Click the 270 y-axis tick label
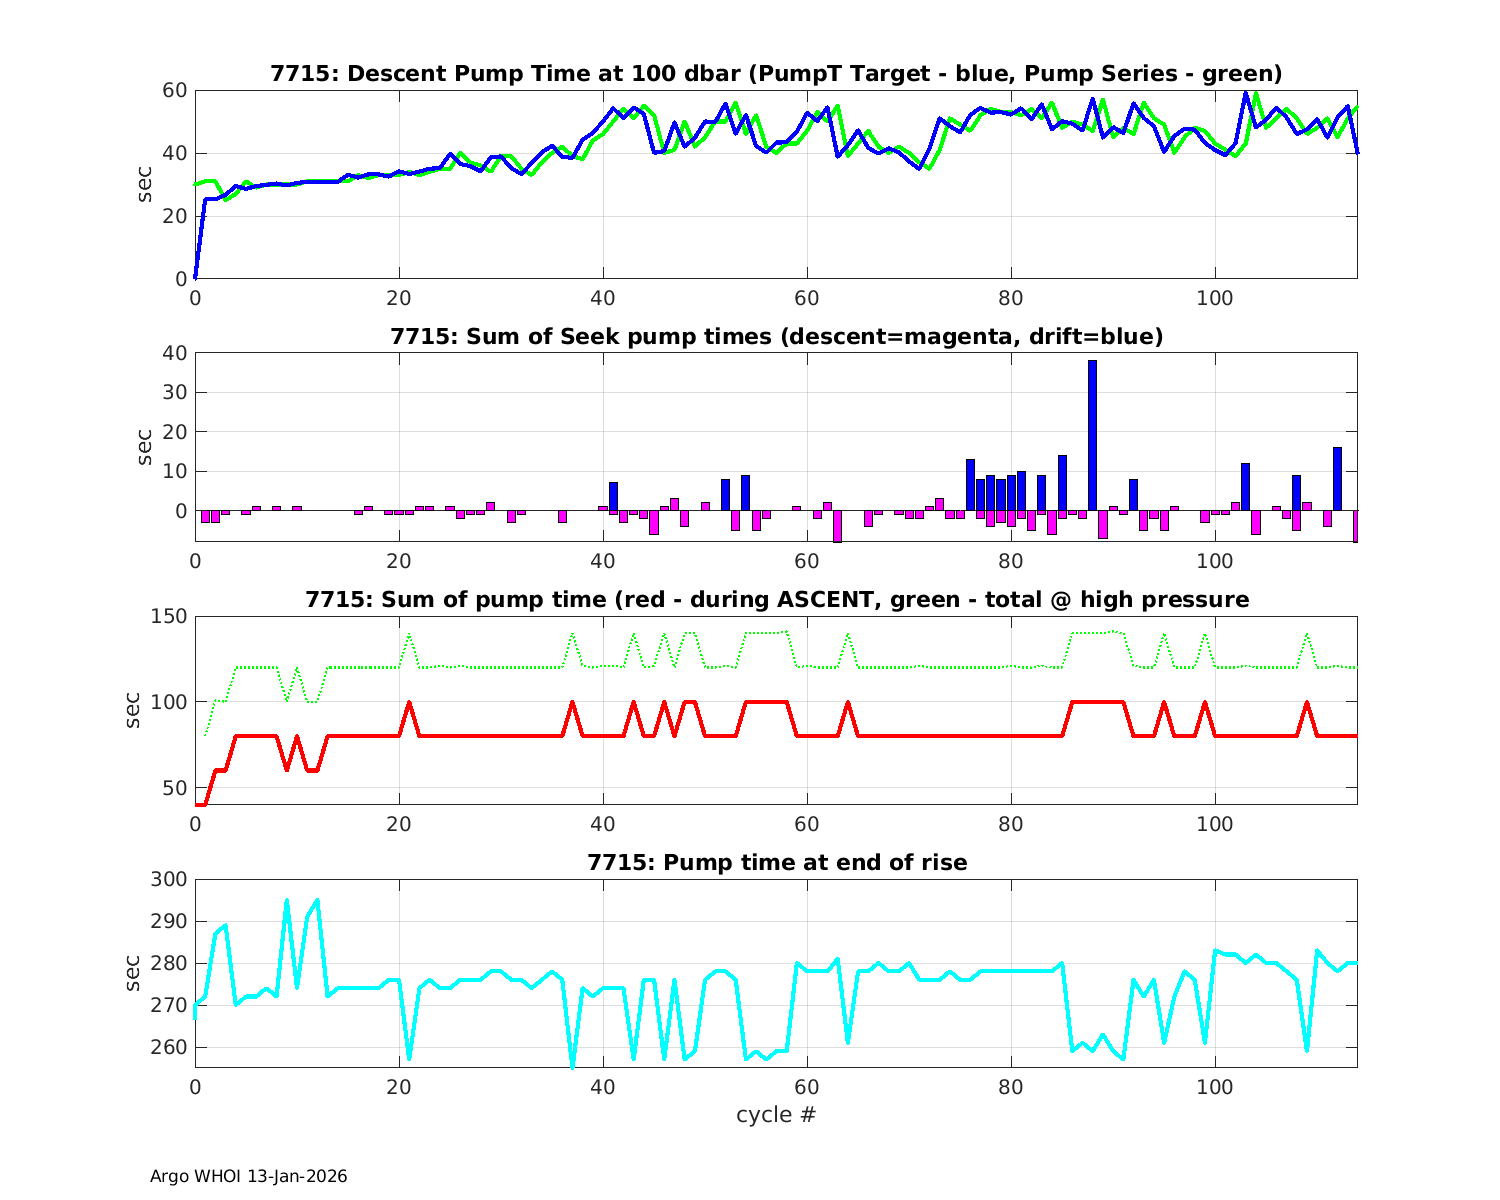Viewport: 1500px width, 1200px height. (x=169, y=1006)
